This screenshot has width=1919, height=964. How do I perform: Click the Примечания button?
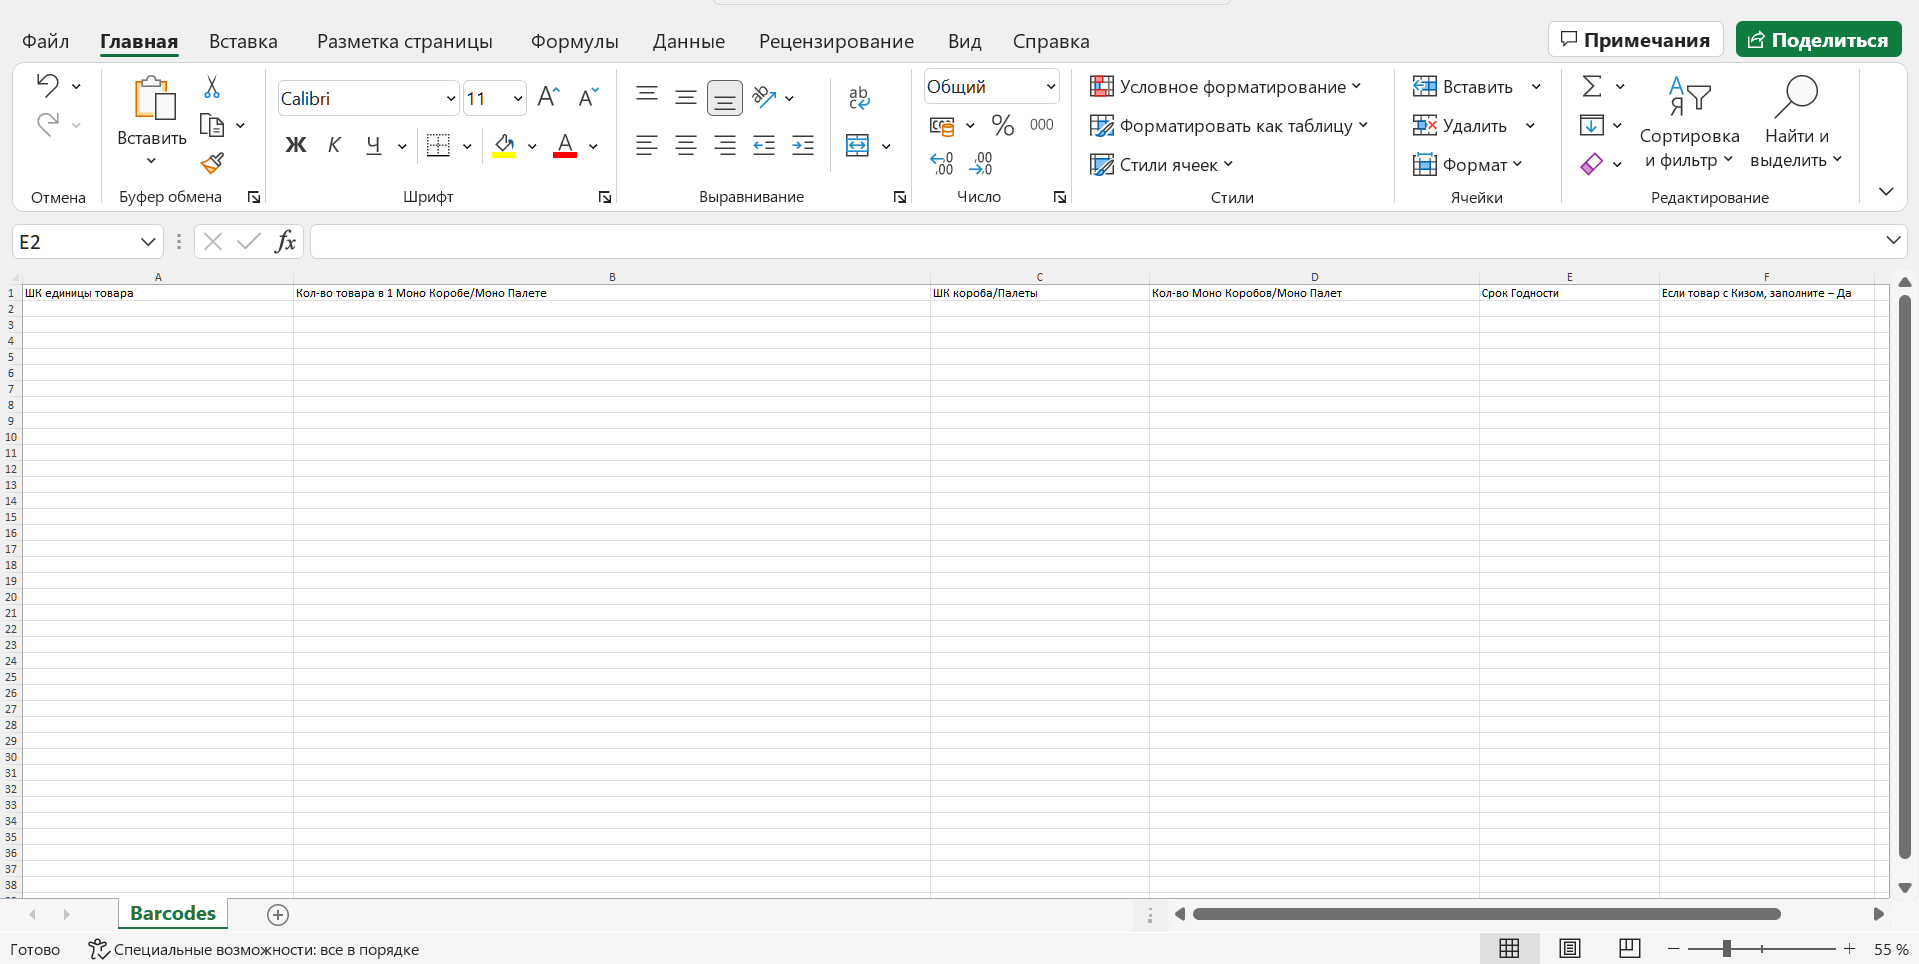[x=1635, y=40]
